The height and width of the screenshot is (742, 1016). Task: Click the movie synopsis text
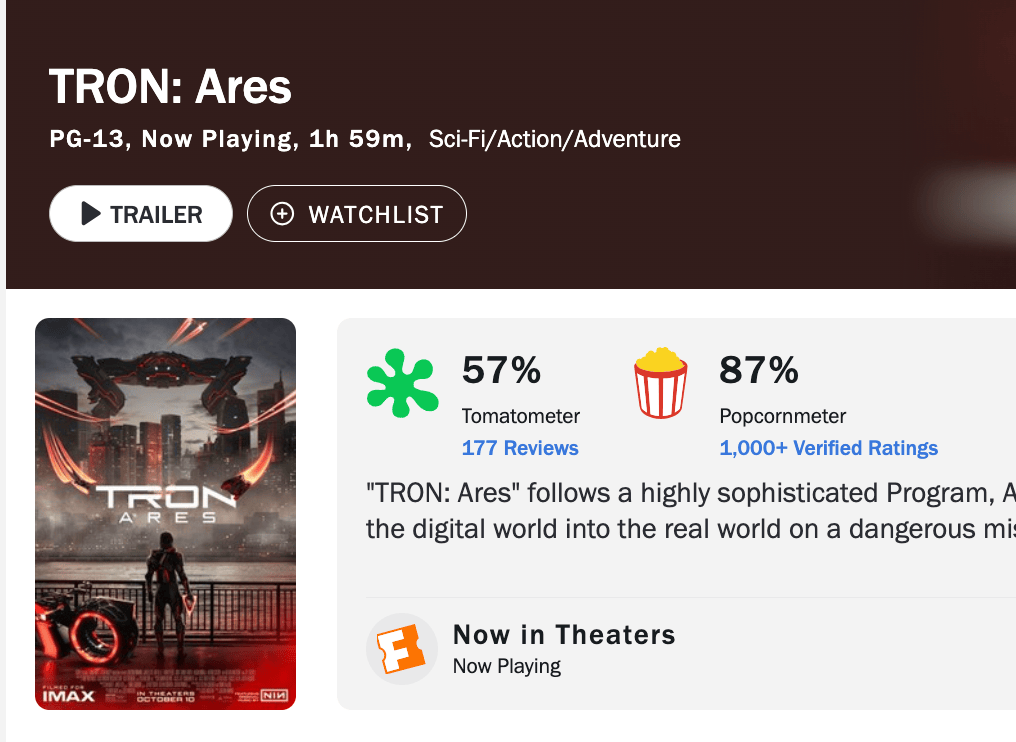(690, 510)
